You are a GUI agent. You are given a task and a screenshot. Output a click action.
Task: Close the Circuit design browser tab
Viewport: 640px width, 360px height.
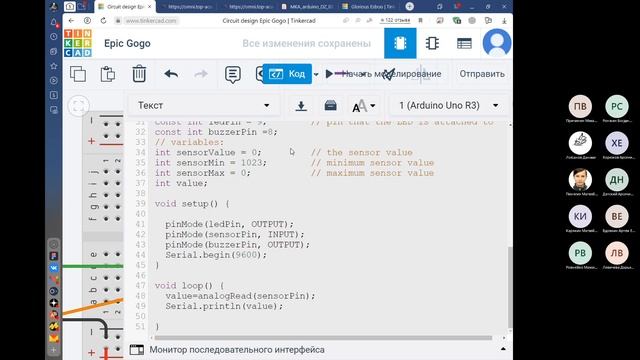150,7
